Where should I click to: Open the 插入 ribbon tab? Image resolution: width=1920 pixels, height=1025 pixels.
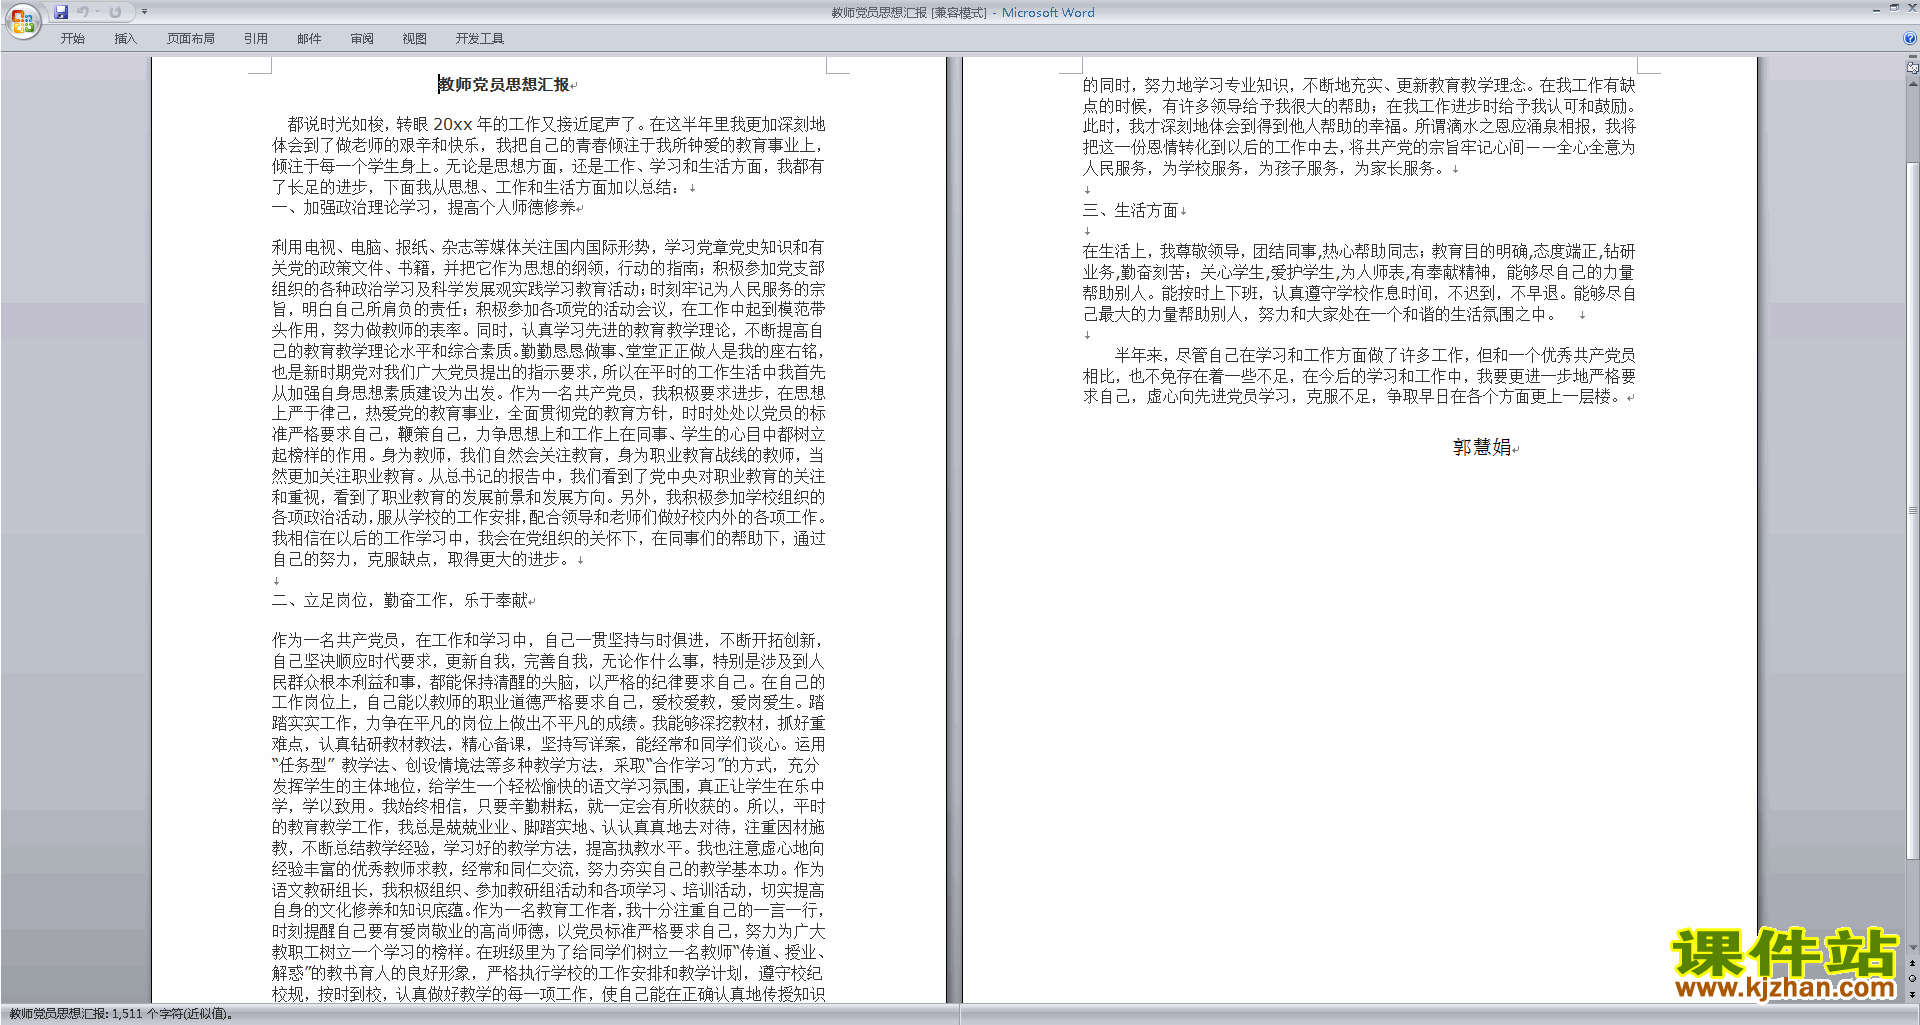(125, 39)
